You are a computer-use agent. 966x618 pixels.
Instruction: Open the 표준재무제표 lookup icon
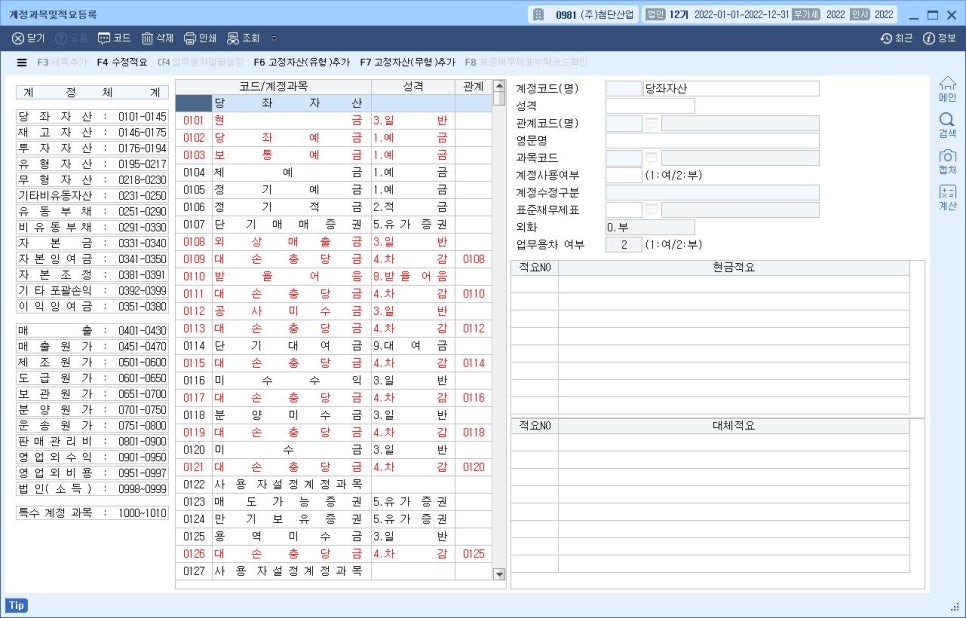(651, 210)
